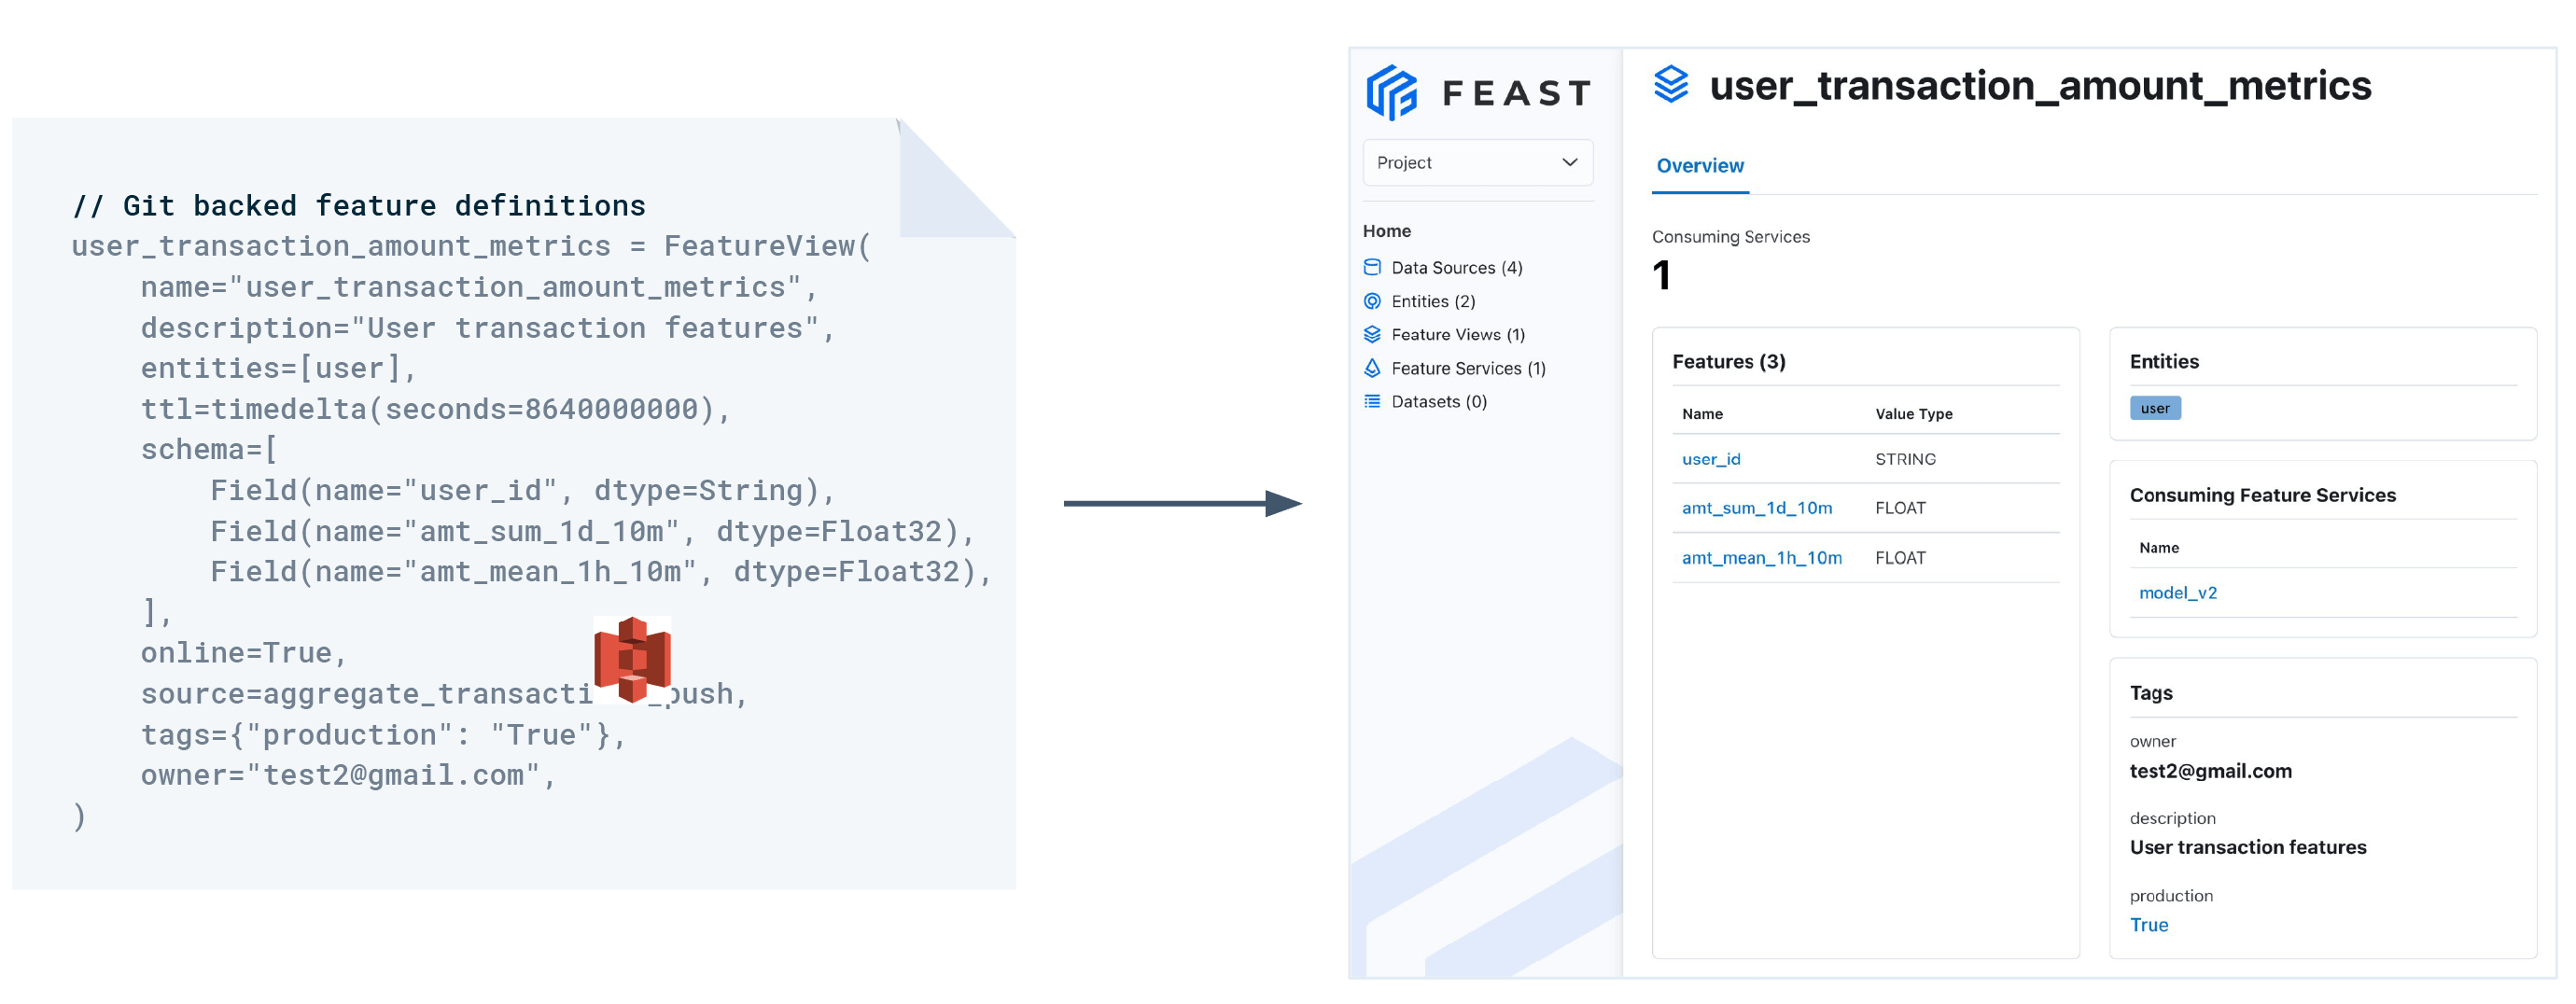The image size is (2576, 1004).
Task: Click the feature view title layers icon
Action: [1670, 85]
